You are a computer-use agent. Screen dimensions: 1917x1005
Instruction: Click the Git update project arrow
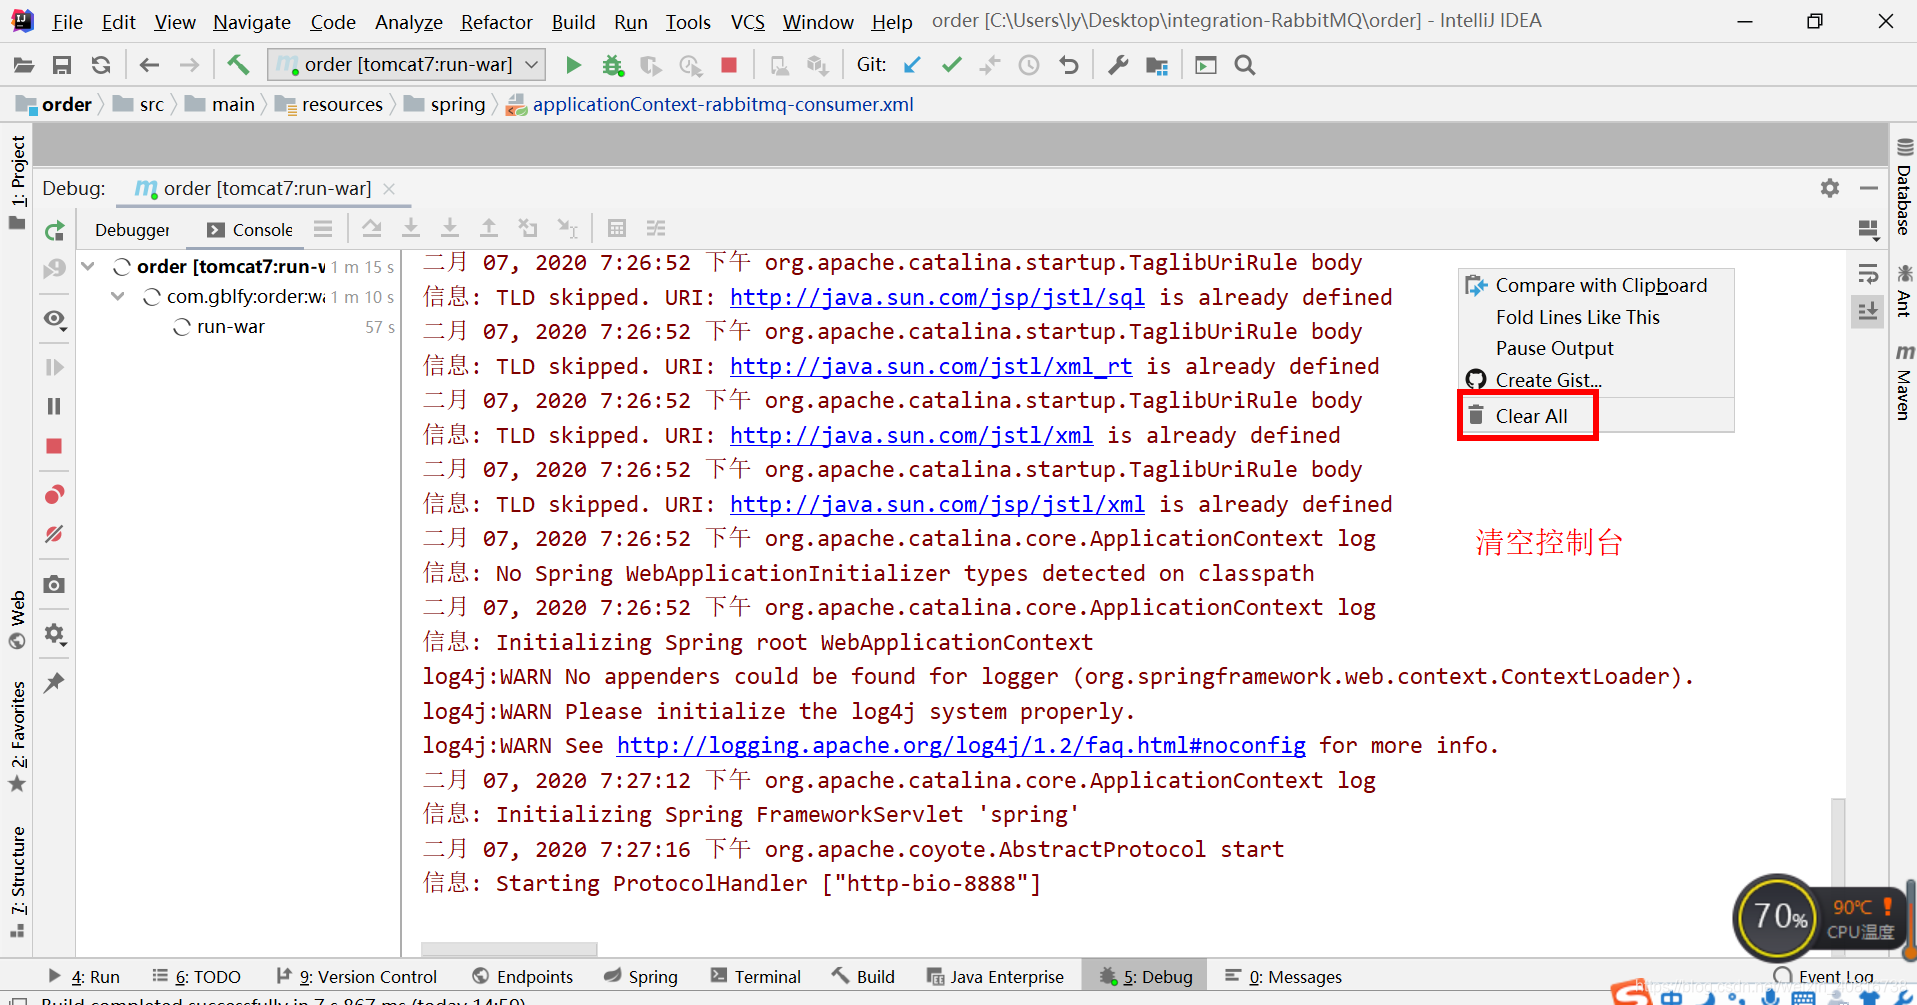(x=912, y=65)
